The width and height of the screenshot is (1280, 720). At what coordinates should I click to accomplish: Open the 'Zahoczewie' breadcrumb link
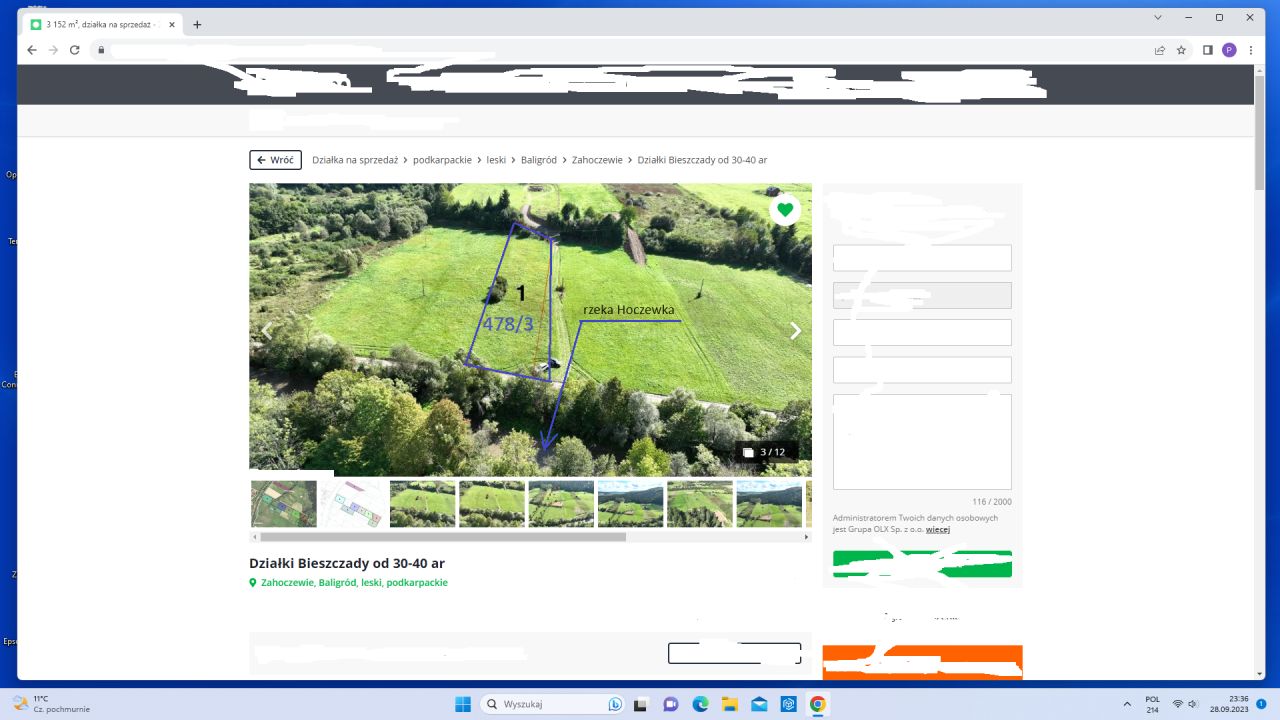coord(597,160)
